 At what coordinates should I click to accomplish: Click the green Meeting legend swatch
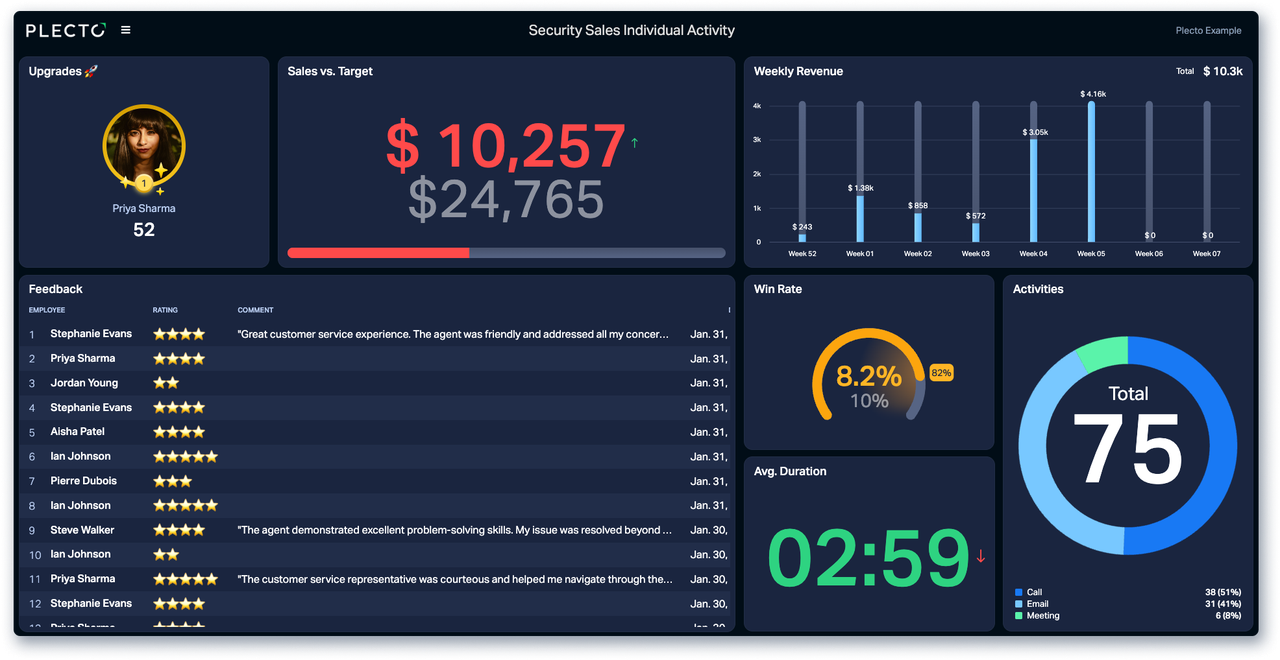click(1019, 616)
